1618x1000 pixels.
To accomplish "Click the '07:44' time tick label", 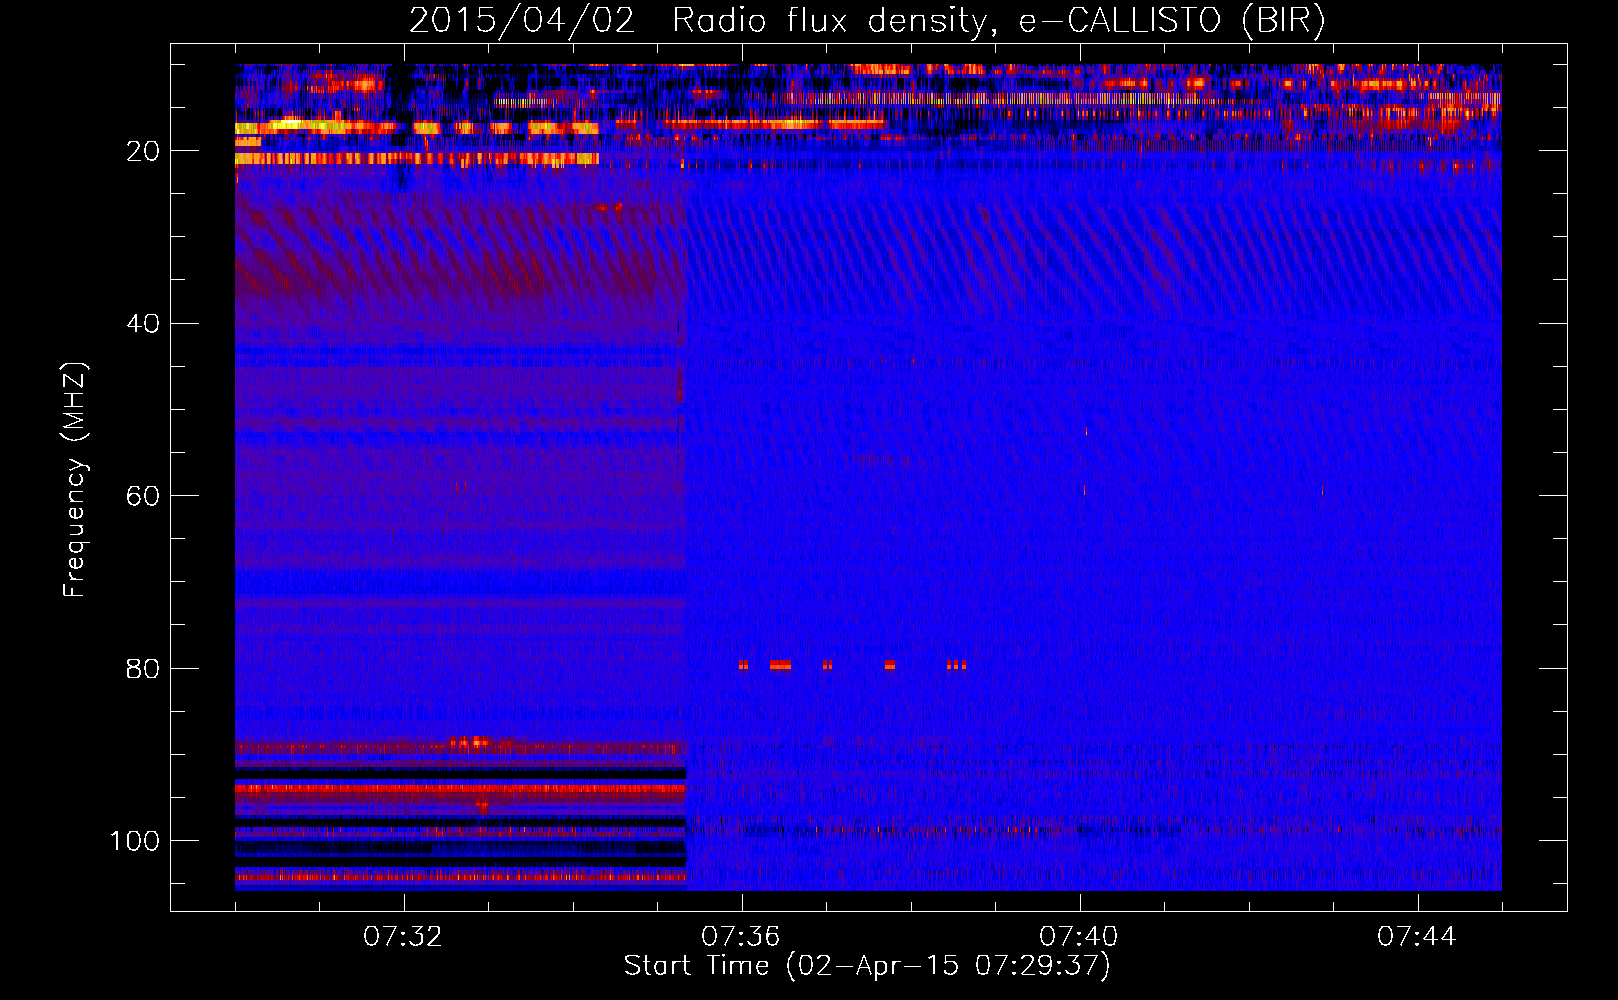I will 1417,936.
